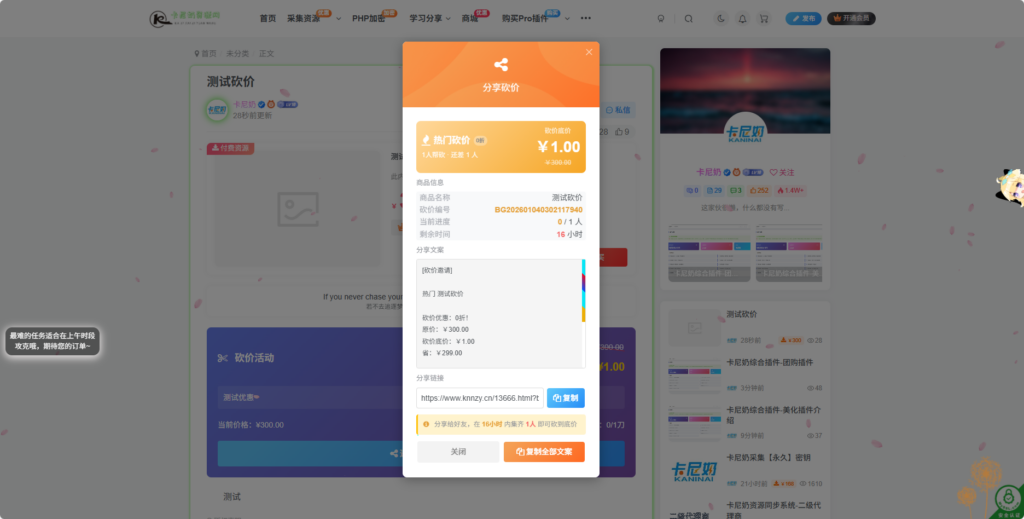Close the 分享砍价 dialog with the X
Screen dimensions: 1024x519
tap(588, 52)
